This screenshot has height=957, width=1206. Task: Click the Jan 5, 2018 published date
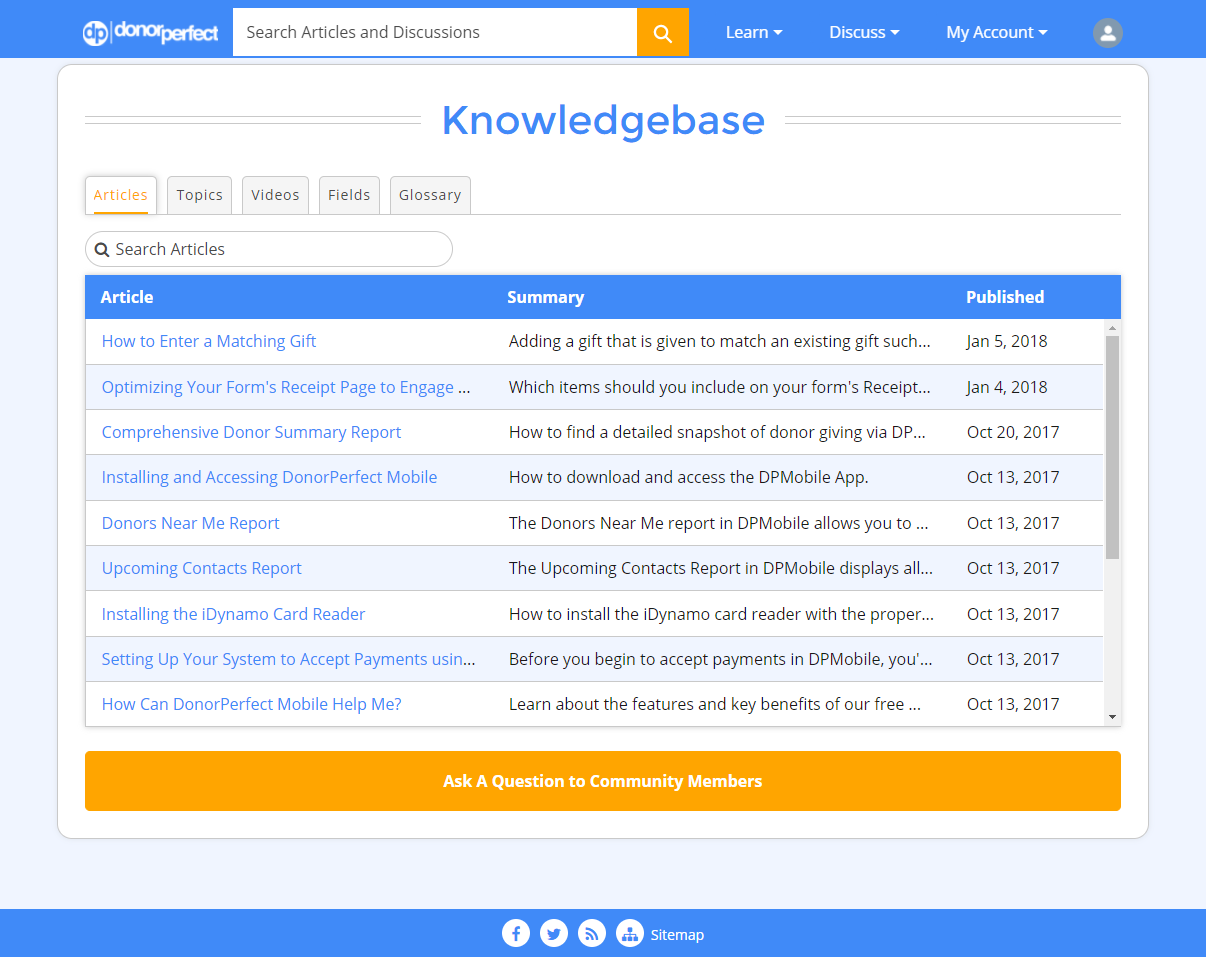[1007, 341]
